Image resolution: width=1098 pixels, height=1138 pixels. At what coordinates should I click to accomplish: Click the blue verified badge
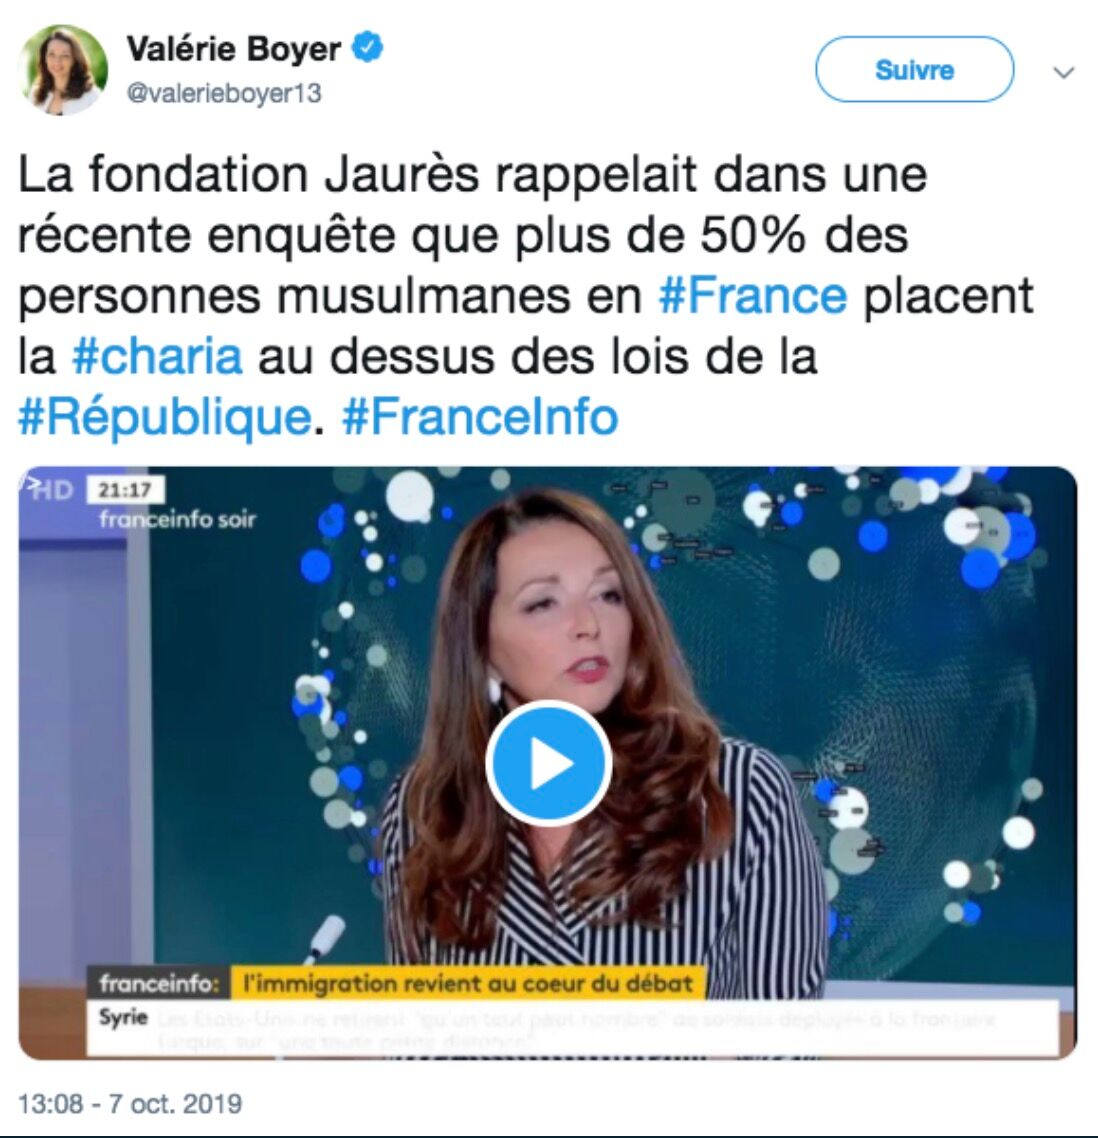(x=367, y=49)
